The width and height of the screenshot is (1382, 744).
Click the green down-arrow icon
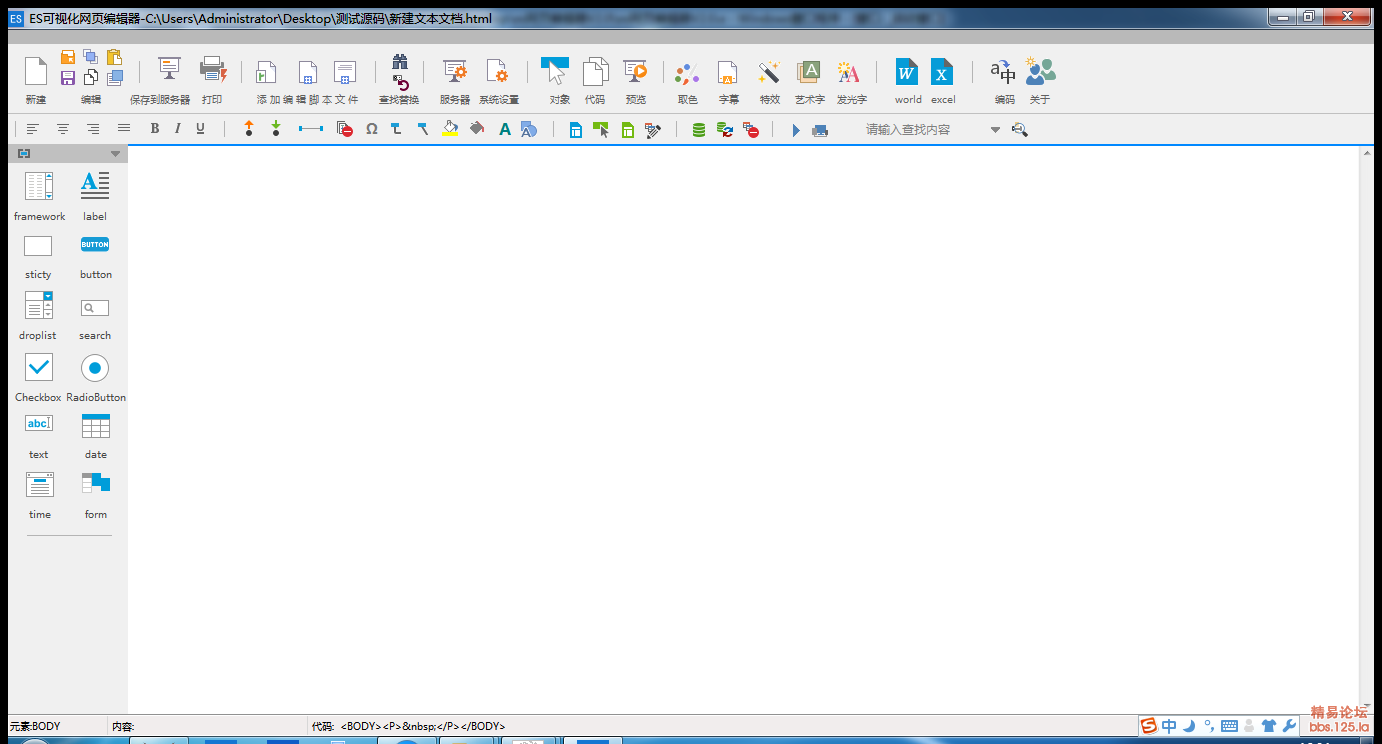(x=276, y=129)
